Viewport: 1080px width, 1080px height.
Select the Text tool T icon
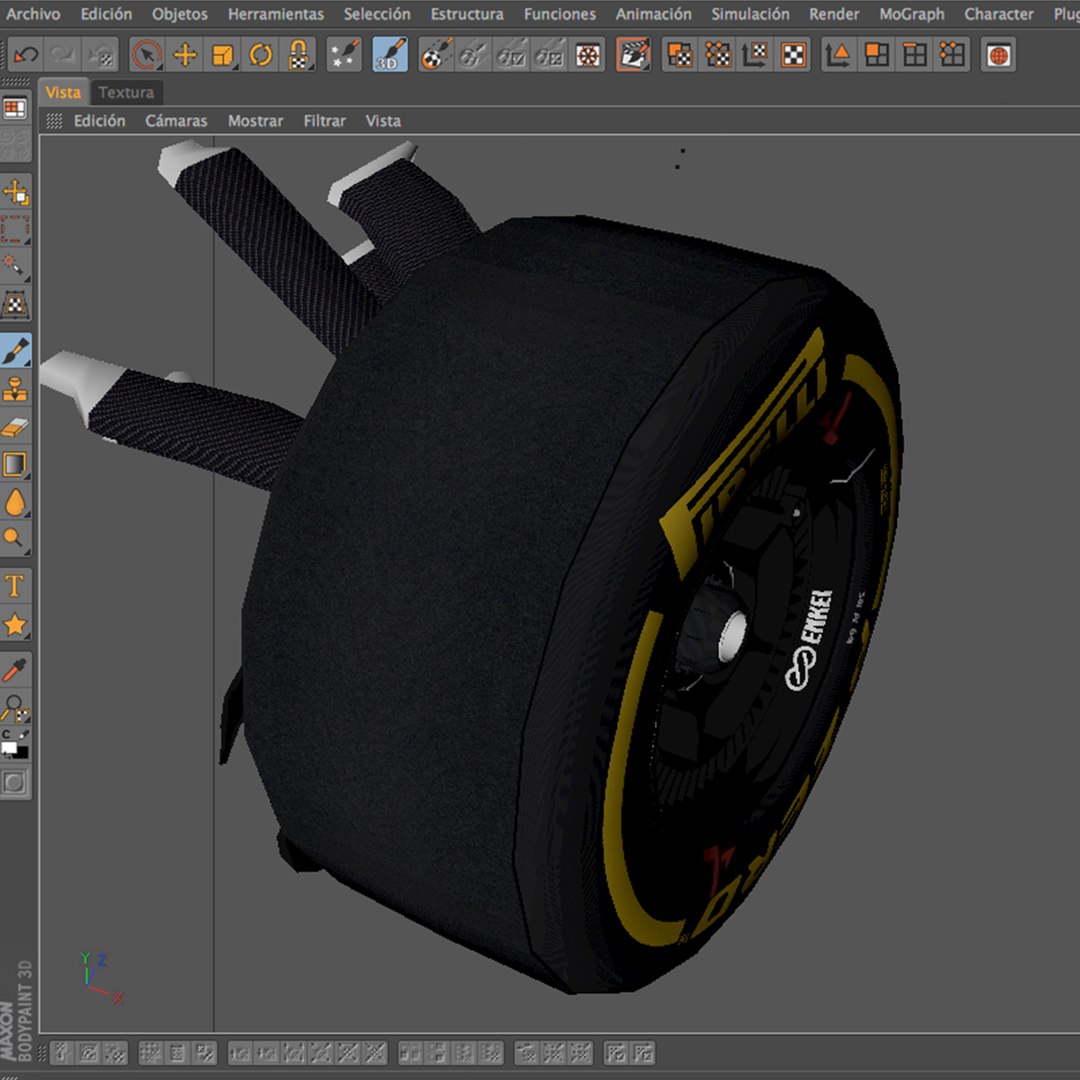15,586
